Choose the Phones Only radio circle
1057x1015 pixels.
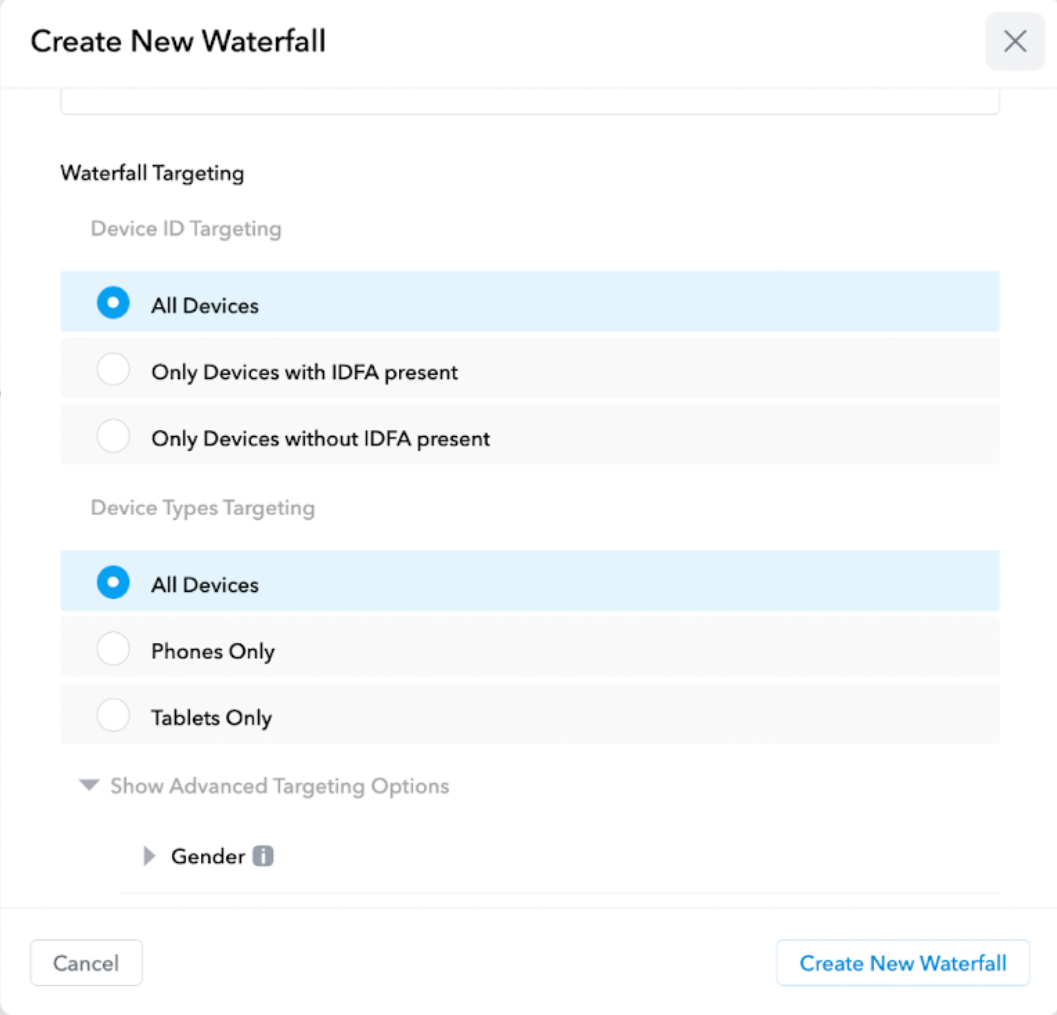point(113,650)
